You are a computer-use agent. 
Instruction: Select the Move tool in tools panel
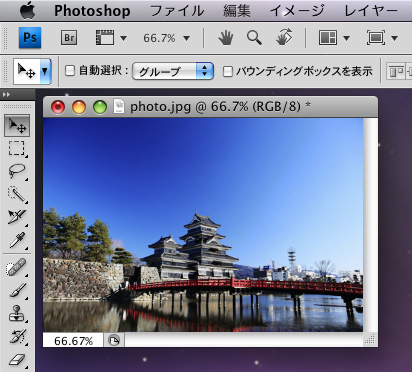click(x=17, y=125)
